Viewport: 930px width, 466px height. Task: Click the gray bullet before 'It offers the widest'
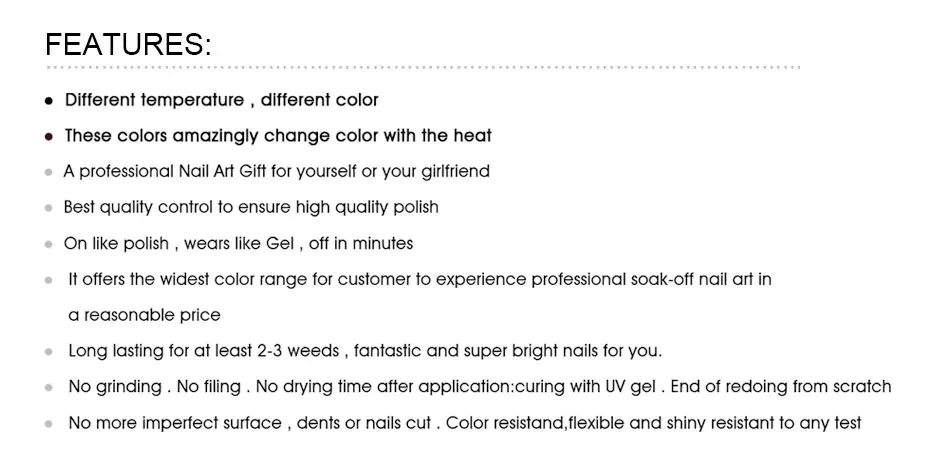click(x=49, y=280)
